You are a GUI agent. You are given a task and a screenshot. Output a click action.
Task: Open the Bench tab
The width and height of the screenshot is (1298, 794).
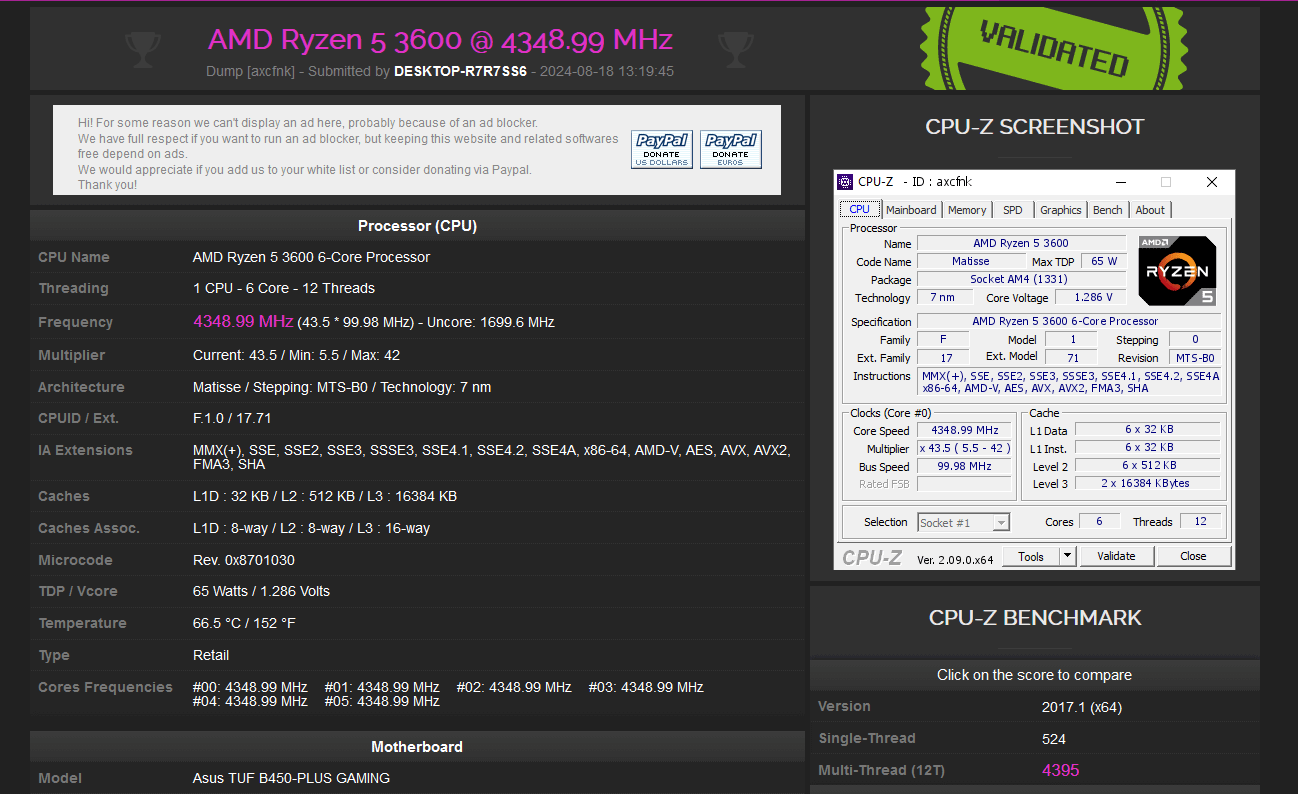[1108, 210]
